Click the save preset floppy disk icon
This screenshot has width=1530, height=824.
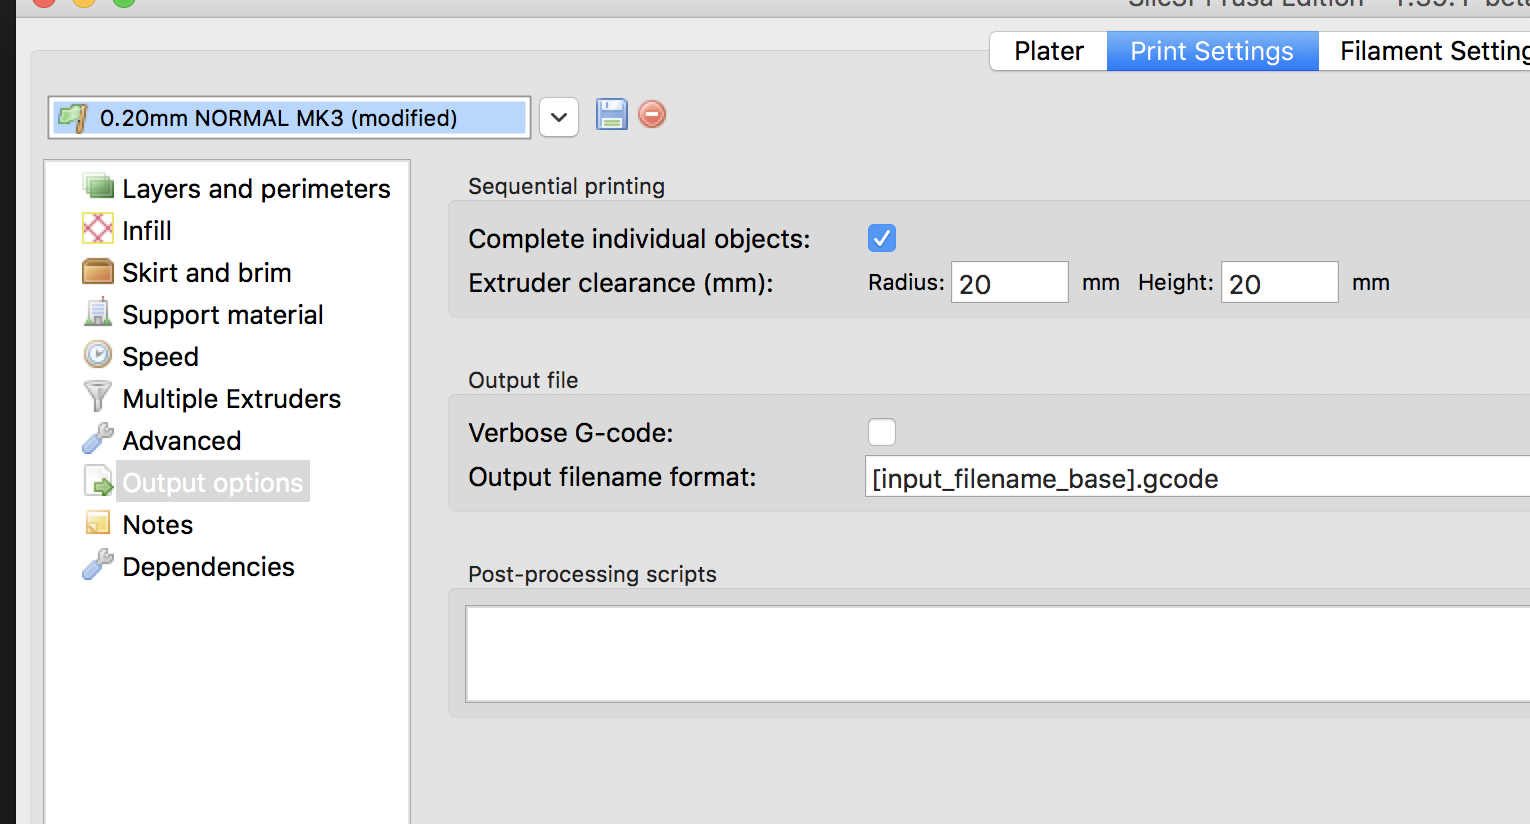point(611,115)
